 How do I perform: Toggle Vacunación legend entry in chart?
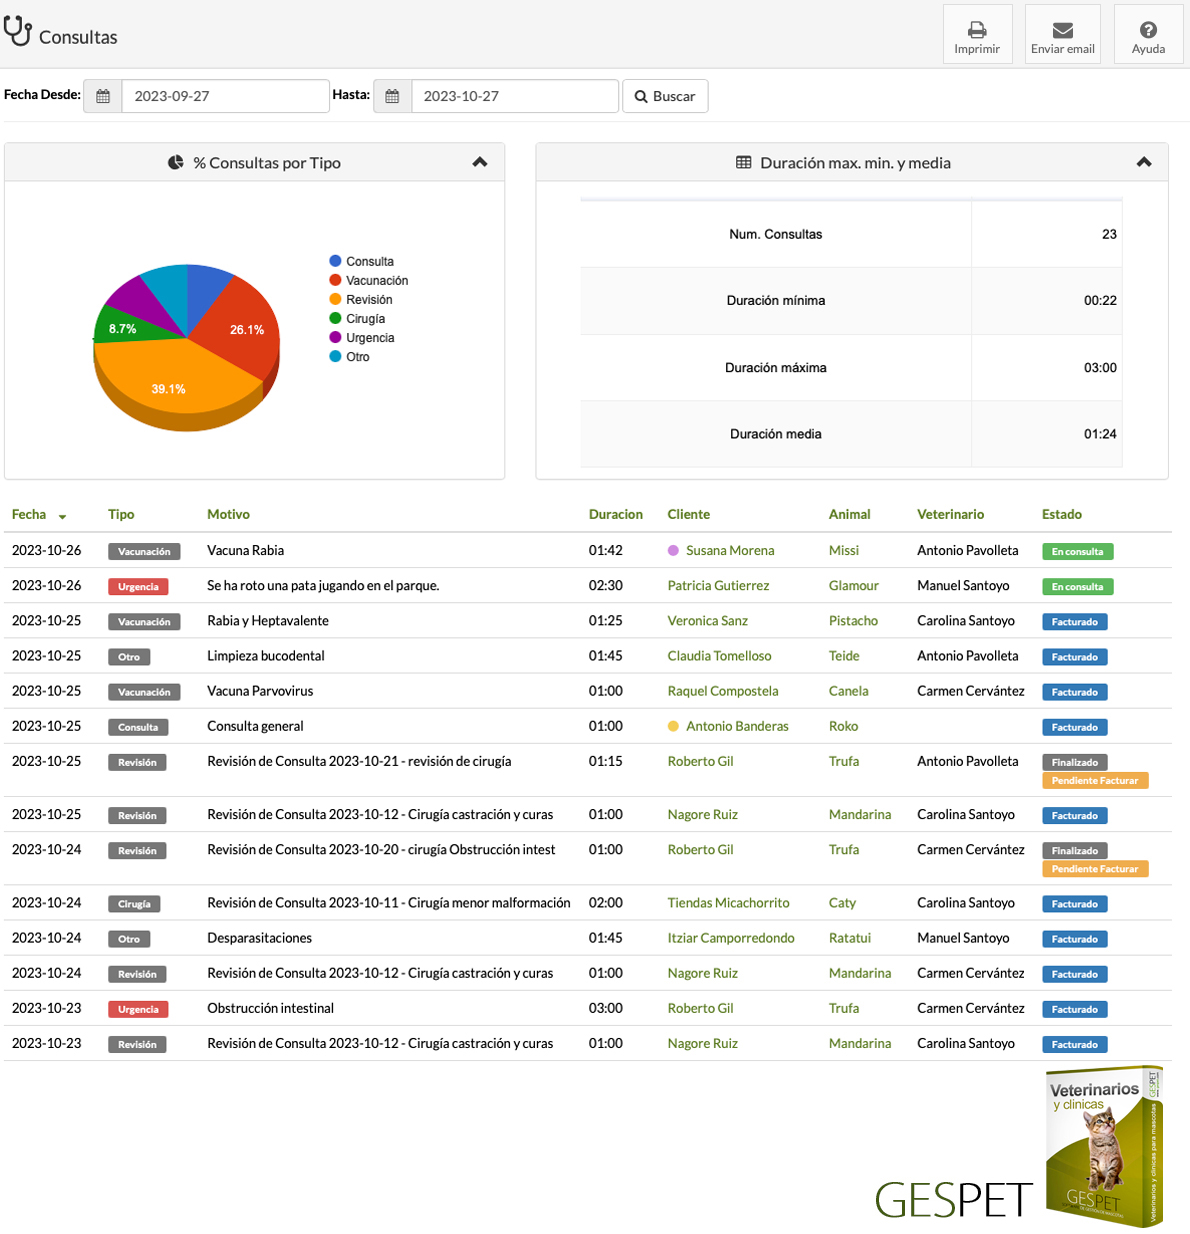pos(376,281)
